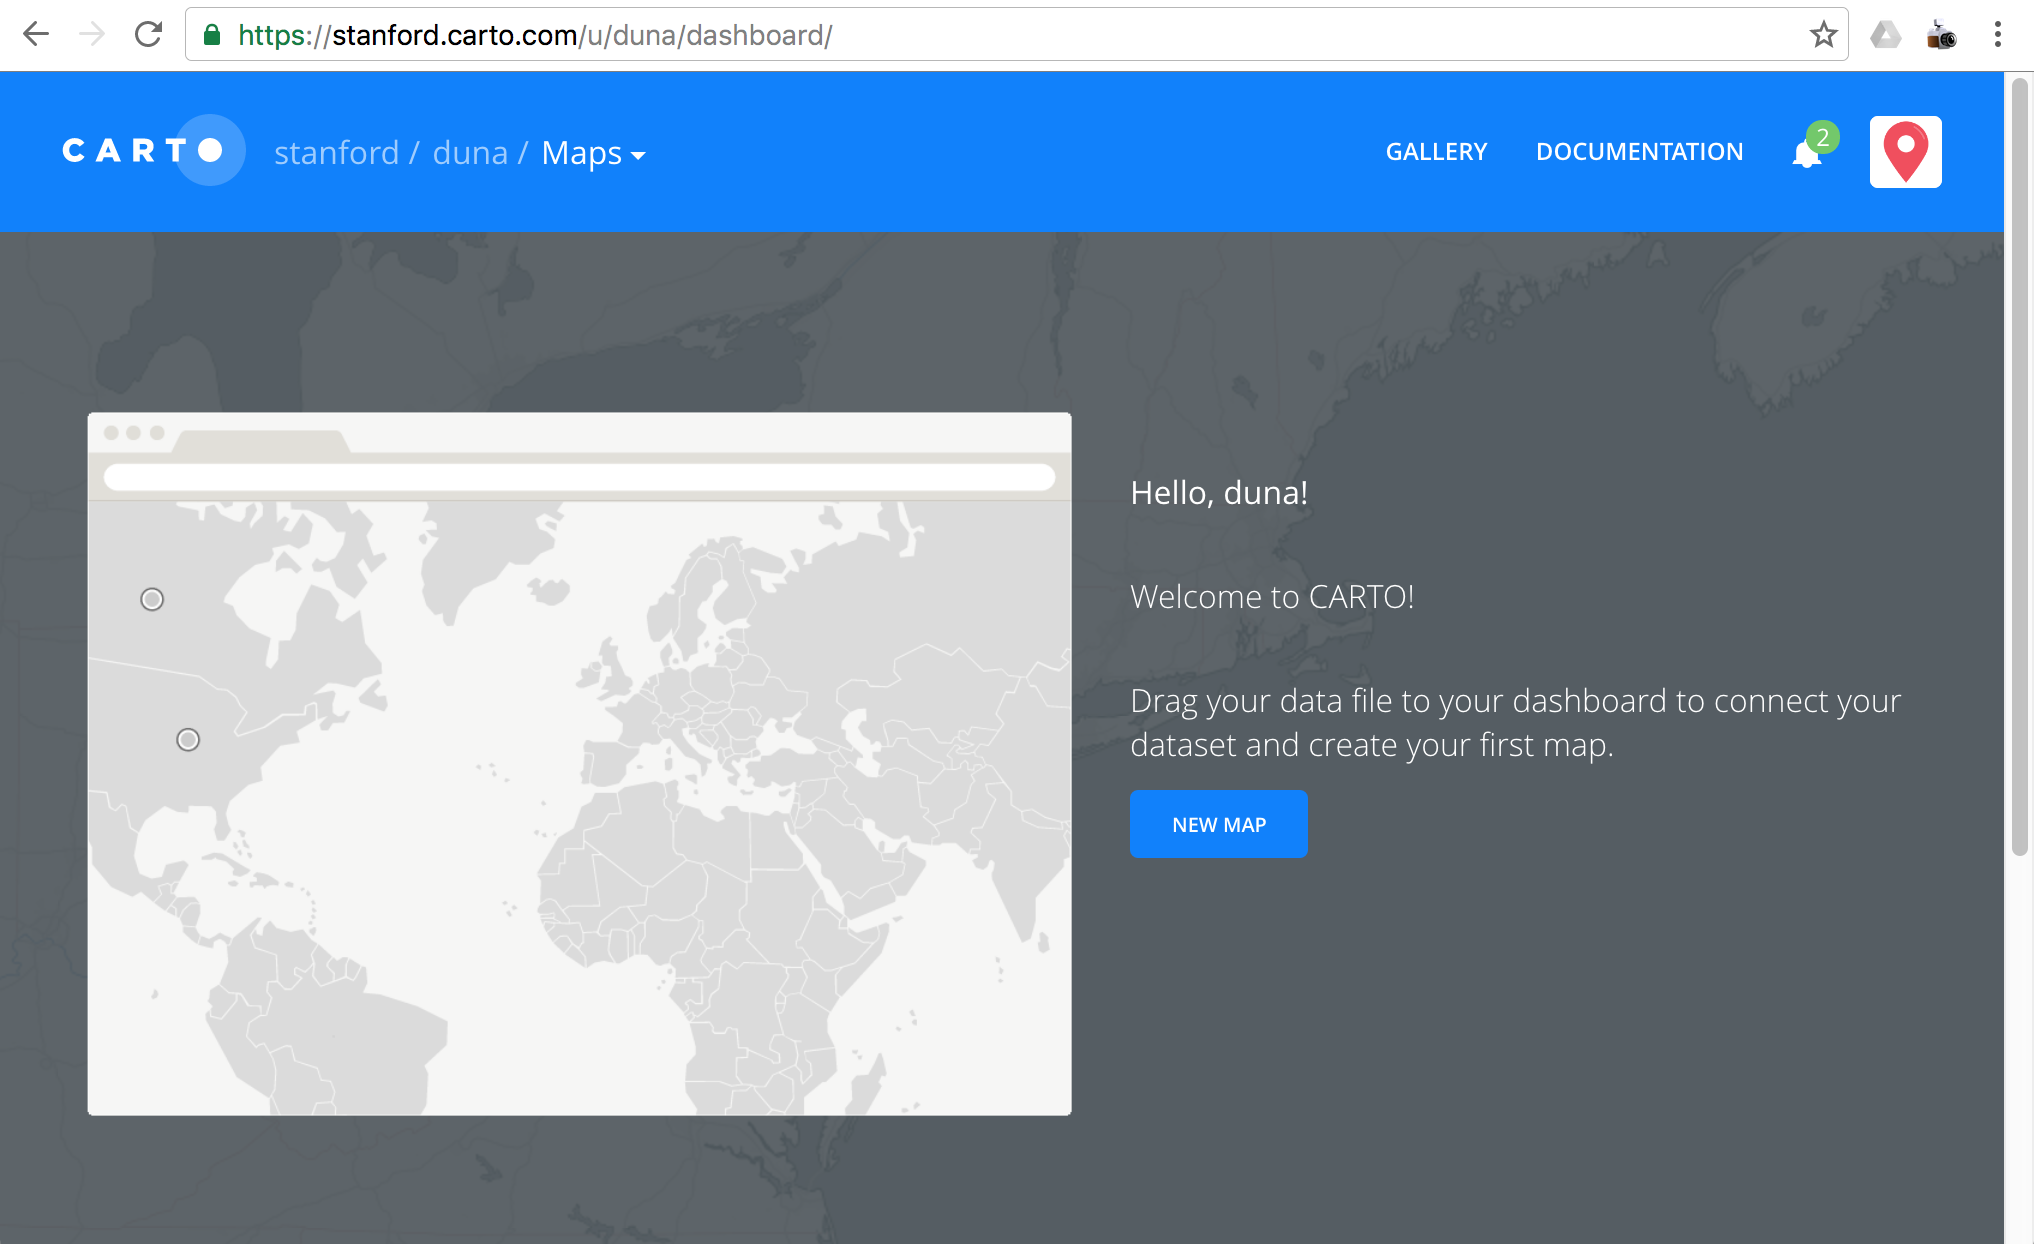Open the notifications bell
Viewport: 2034px width, 1244px height.
pyautogui.click(x=1807, y=153)
